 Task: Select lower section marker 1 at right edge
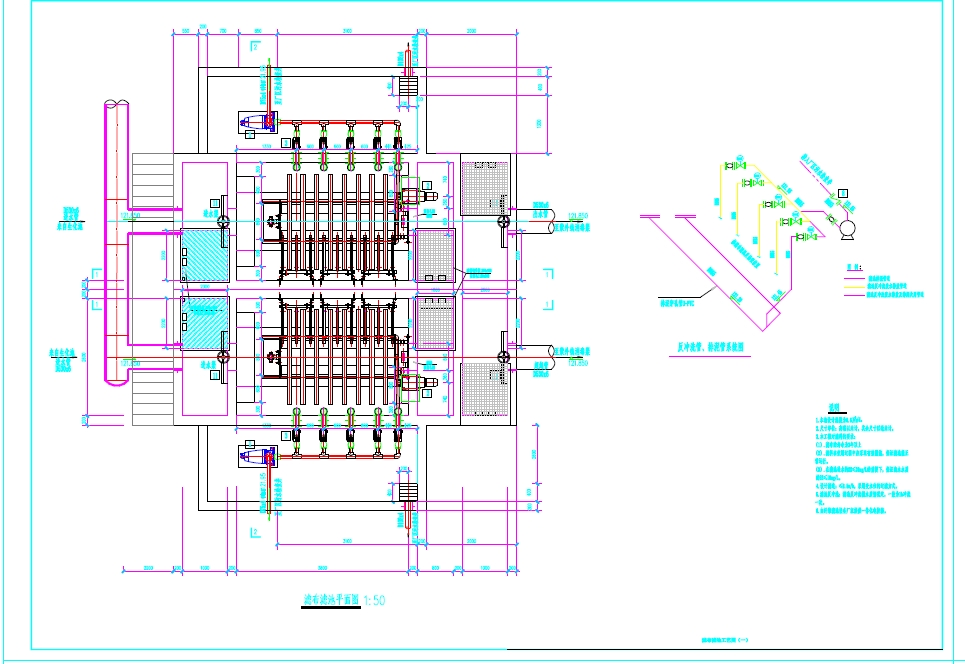coord(548,304)
